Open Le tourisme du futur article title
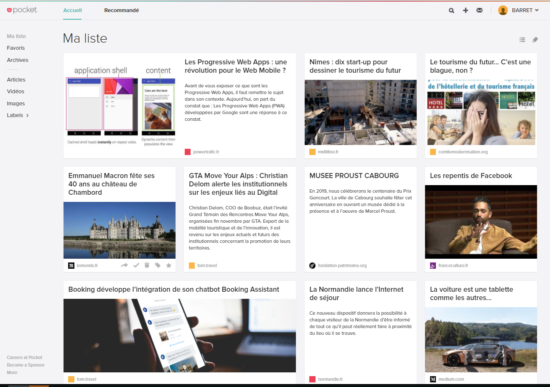Image resolution: width=550 pixels, height=387 pixels. tap(480, 66)
